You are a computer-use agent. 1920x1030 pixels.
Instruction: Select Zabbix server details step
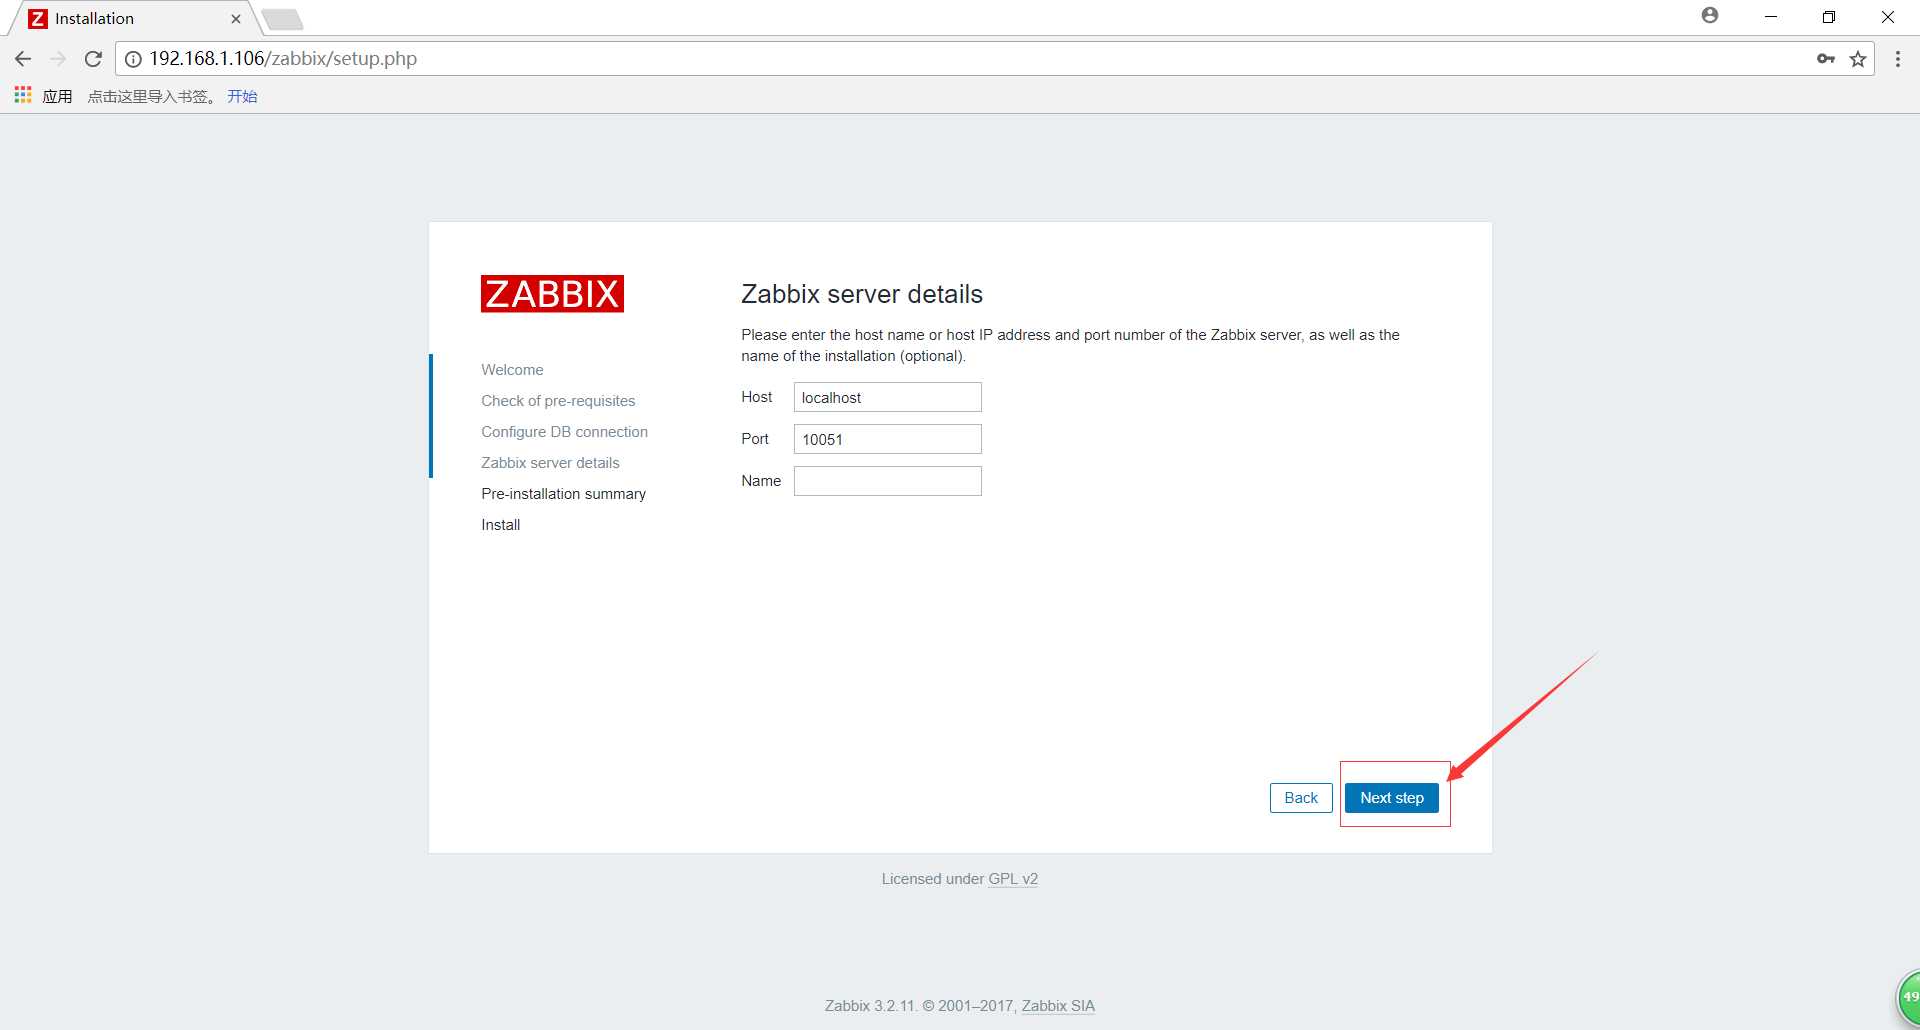click(x=550, y=463)
